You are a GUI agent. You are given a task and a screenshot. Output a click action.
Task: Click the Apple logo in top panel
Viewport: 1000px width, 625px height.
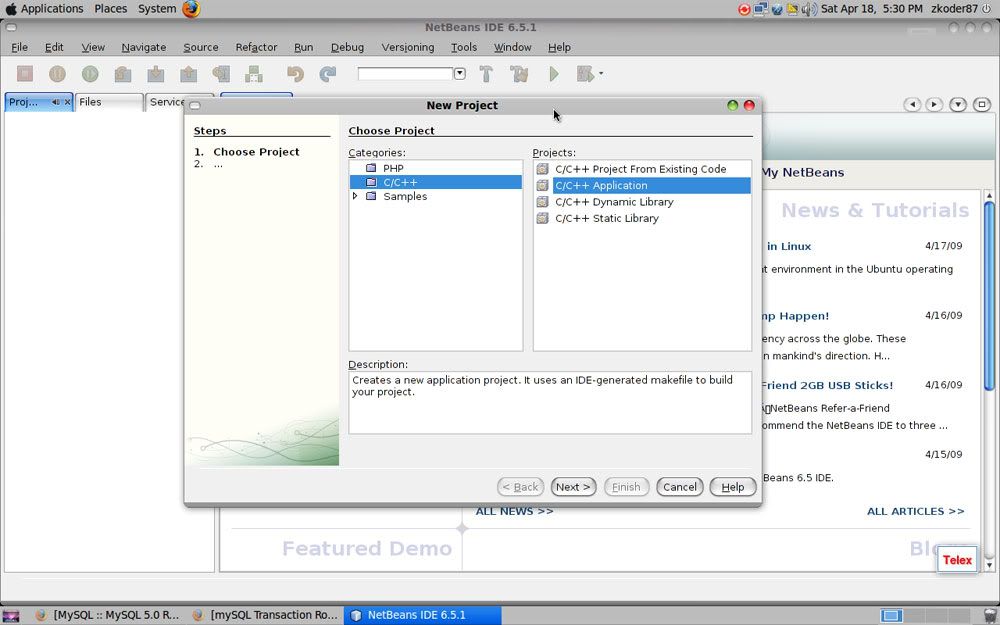pyautogui.click(x=10, y=9)
